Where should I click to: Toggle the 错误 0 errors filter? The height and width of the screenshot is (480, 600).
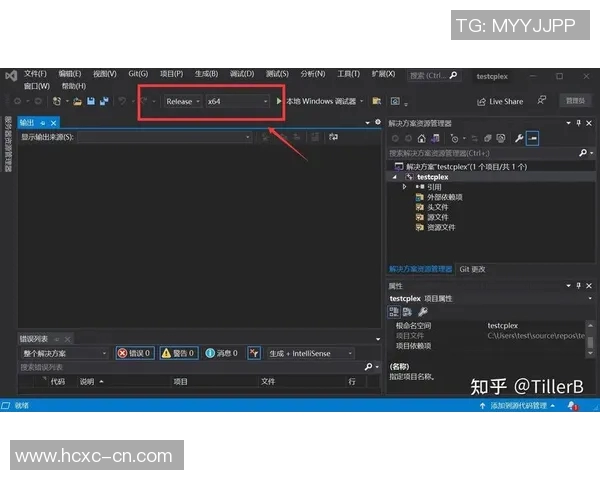point(134,353)
